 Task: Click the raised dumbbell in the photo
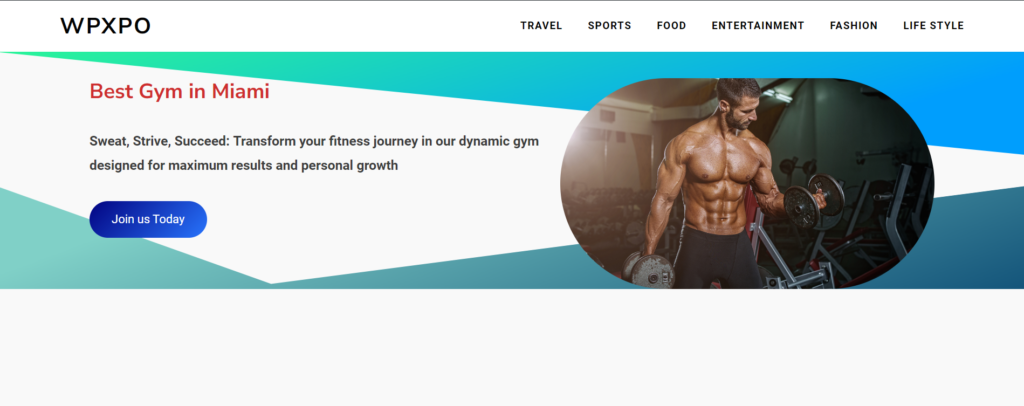pyautogui.click(x=813, y=199)
